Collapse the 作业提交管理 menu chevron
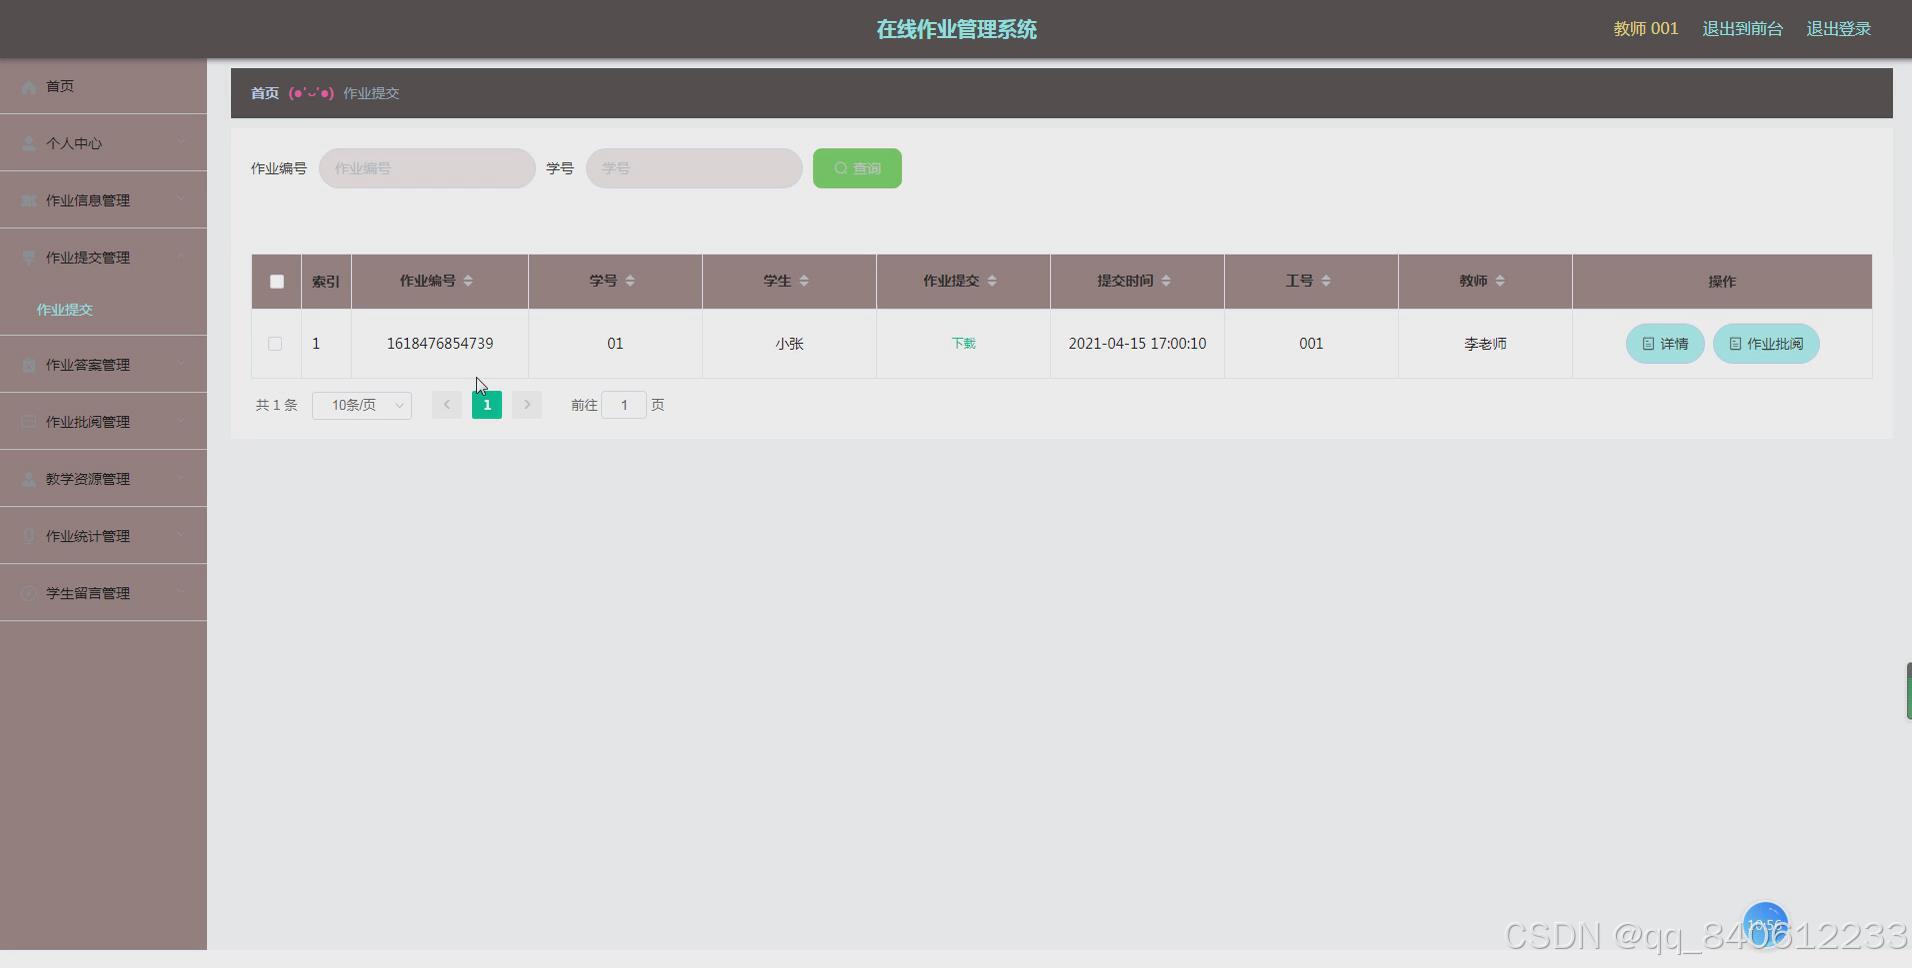This screenshot has width=1912, height=968. click(x=182, y=257)
